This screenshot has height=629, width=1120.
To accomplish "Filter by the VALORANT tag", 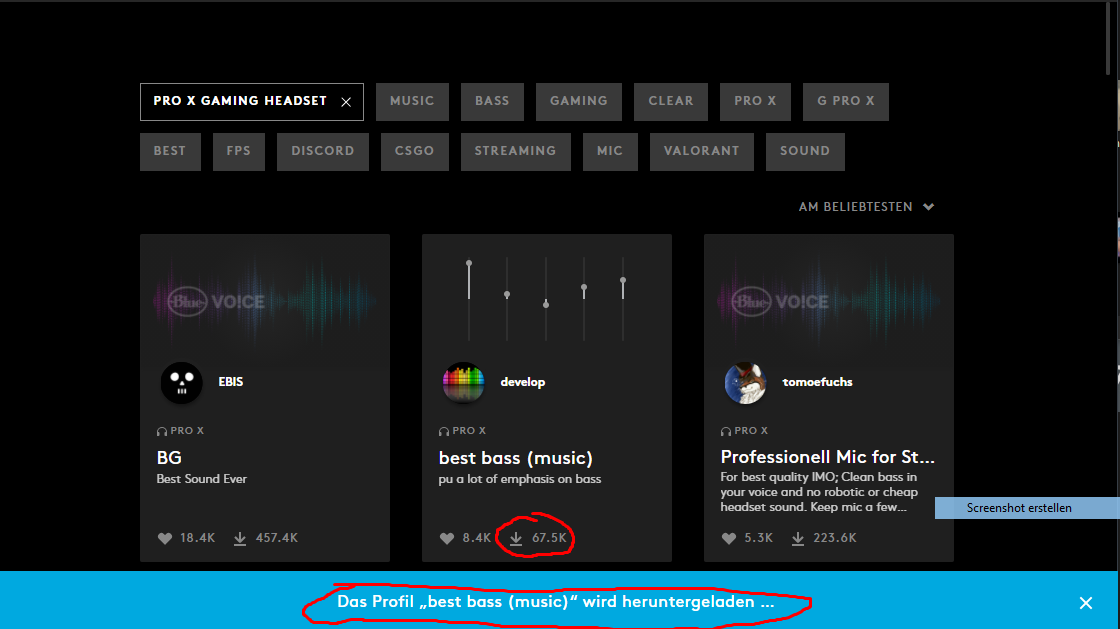I will 701,151.
